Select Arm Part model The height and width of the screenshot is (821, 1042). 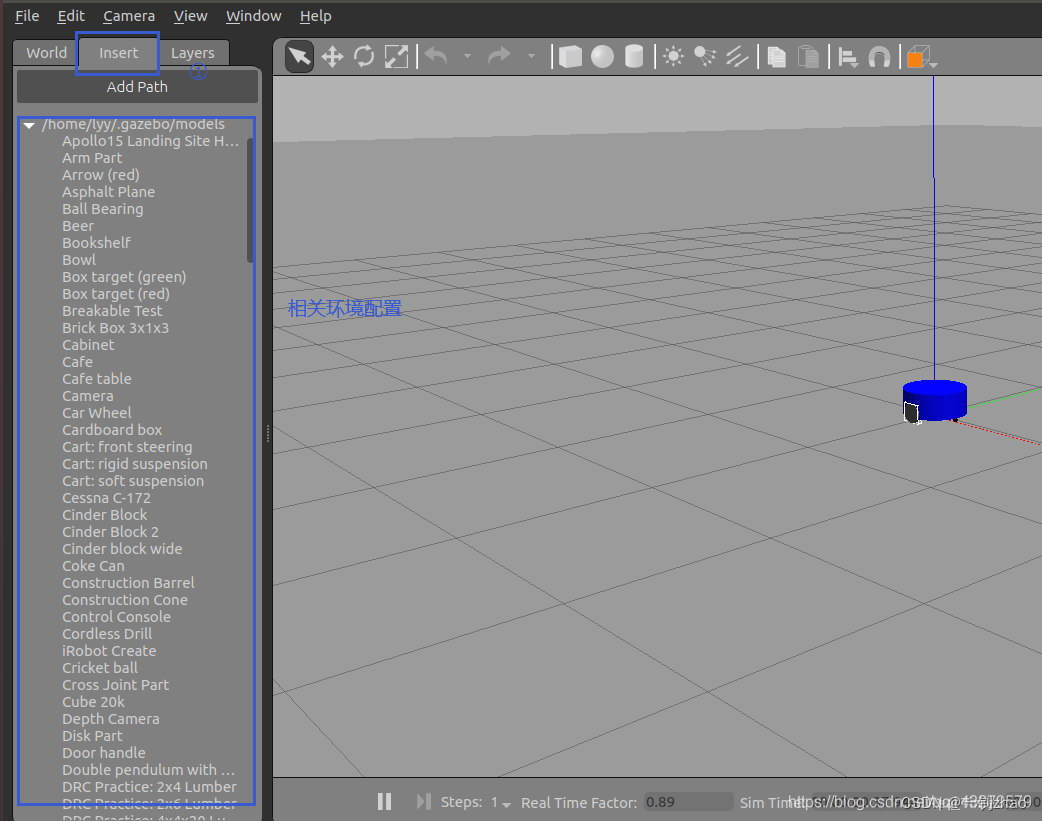pyautogui.click(x=92, y=158)
